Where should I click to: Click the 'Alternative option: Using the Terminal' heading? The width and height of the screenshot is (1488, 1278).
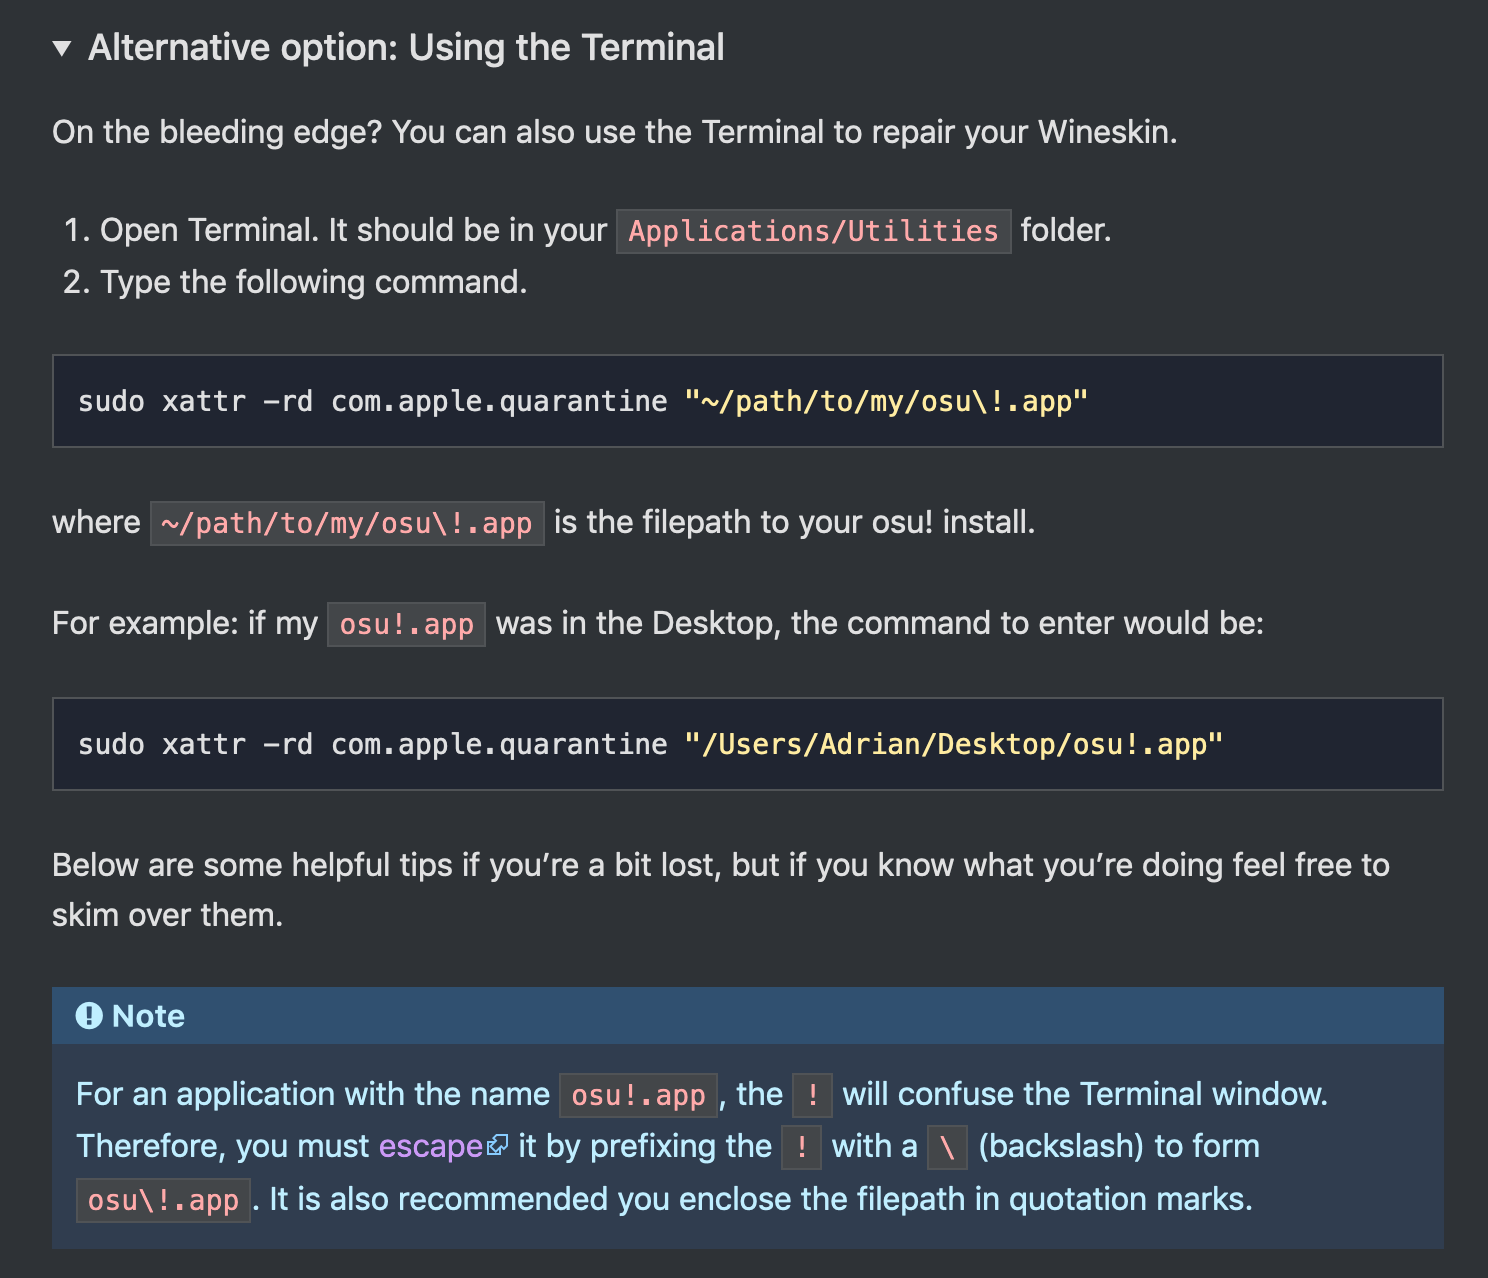click(406, 47)
